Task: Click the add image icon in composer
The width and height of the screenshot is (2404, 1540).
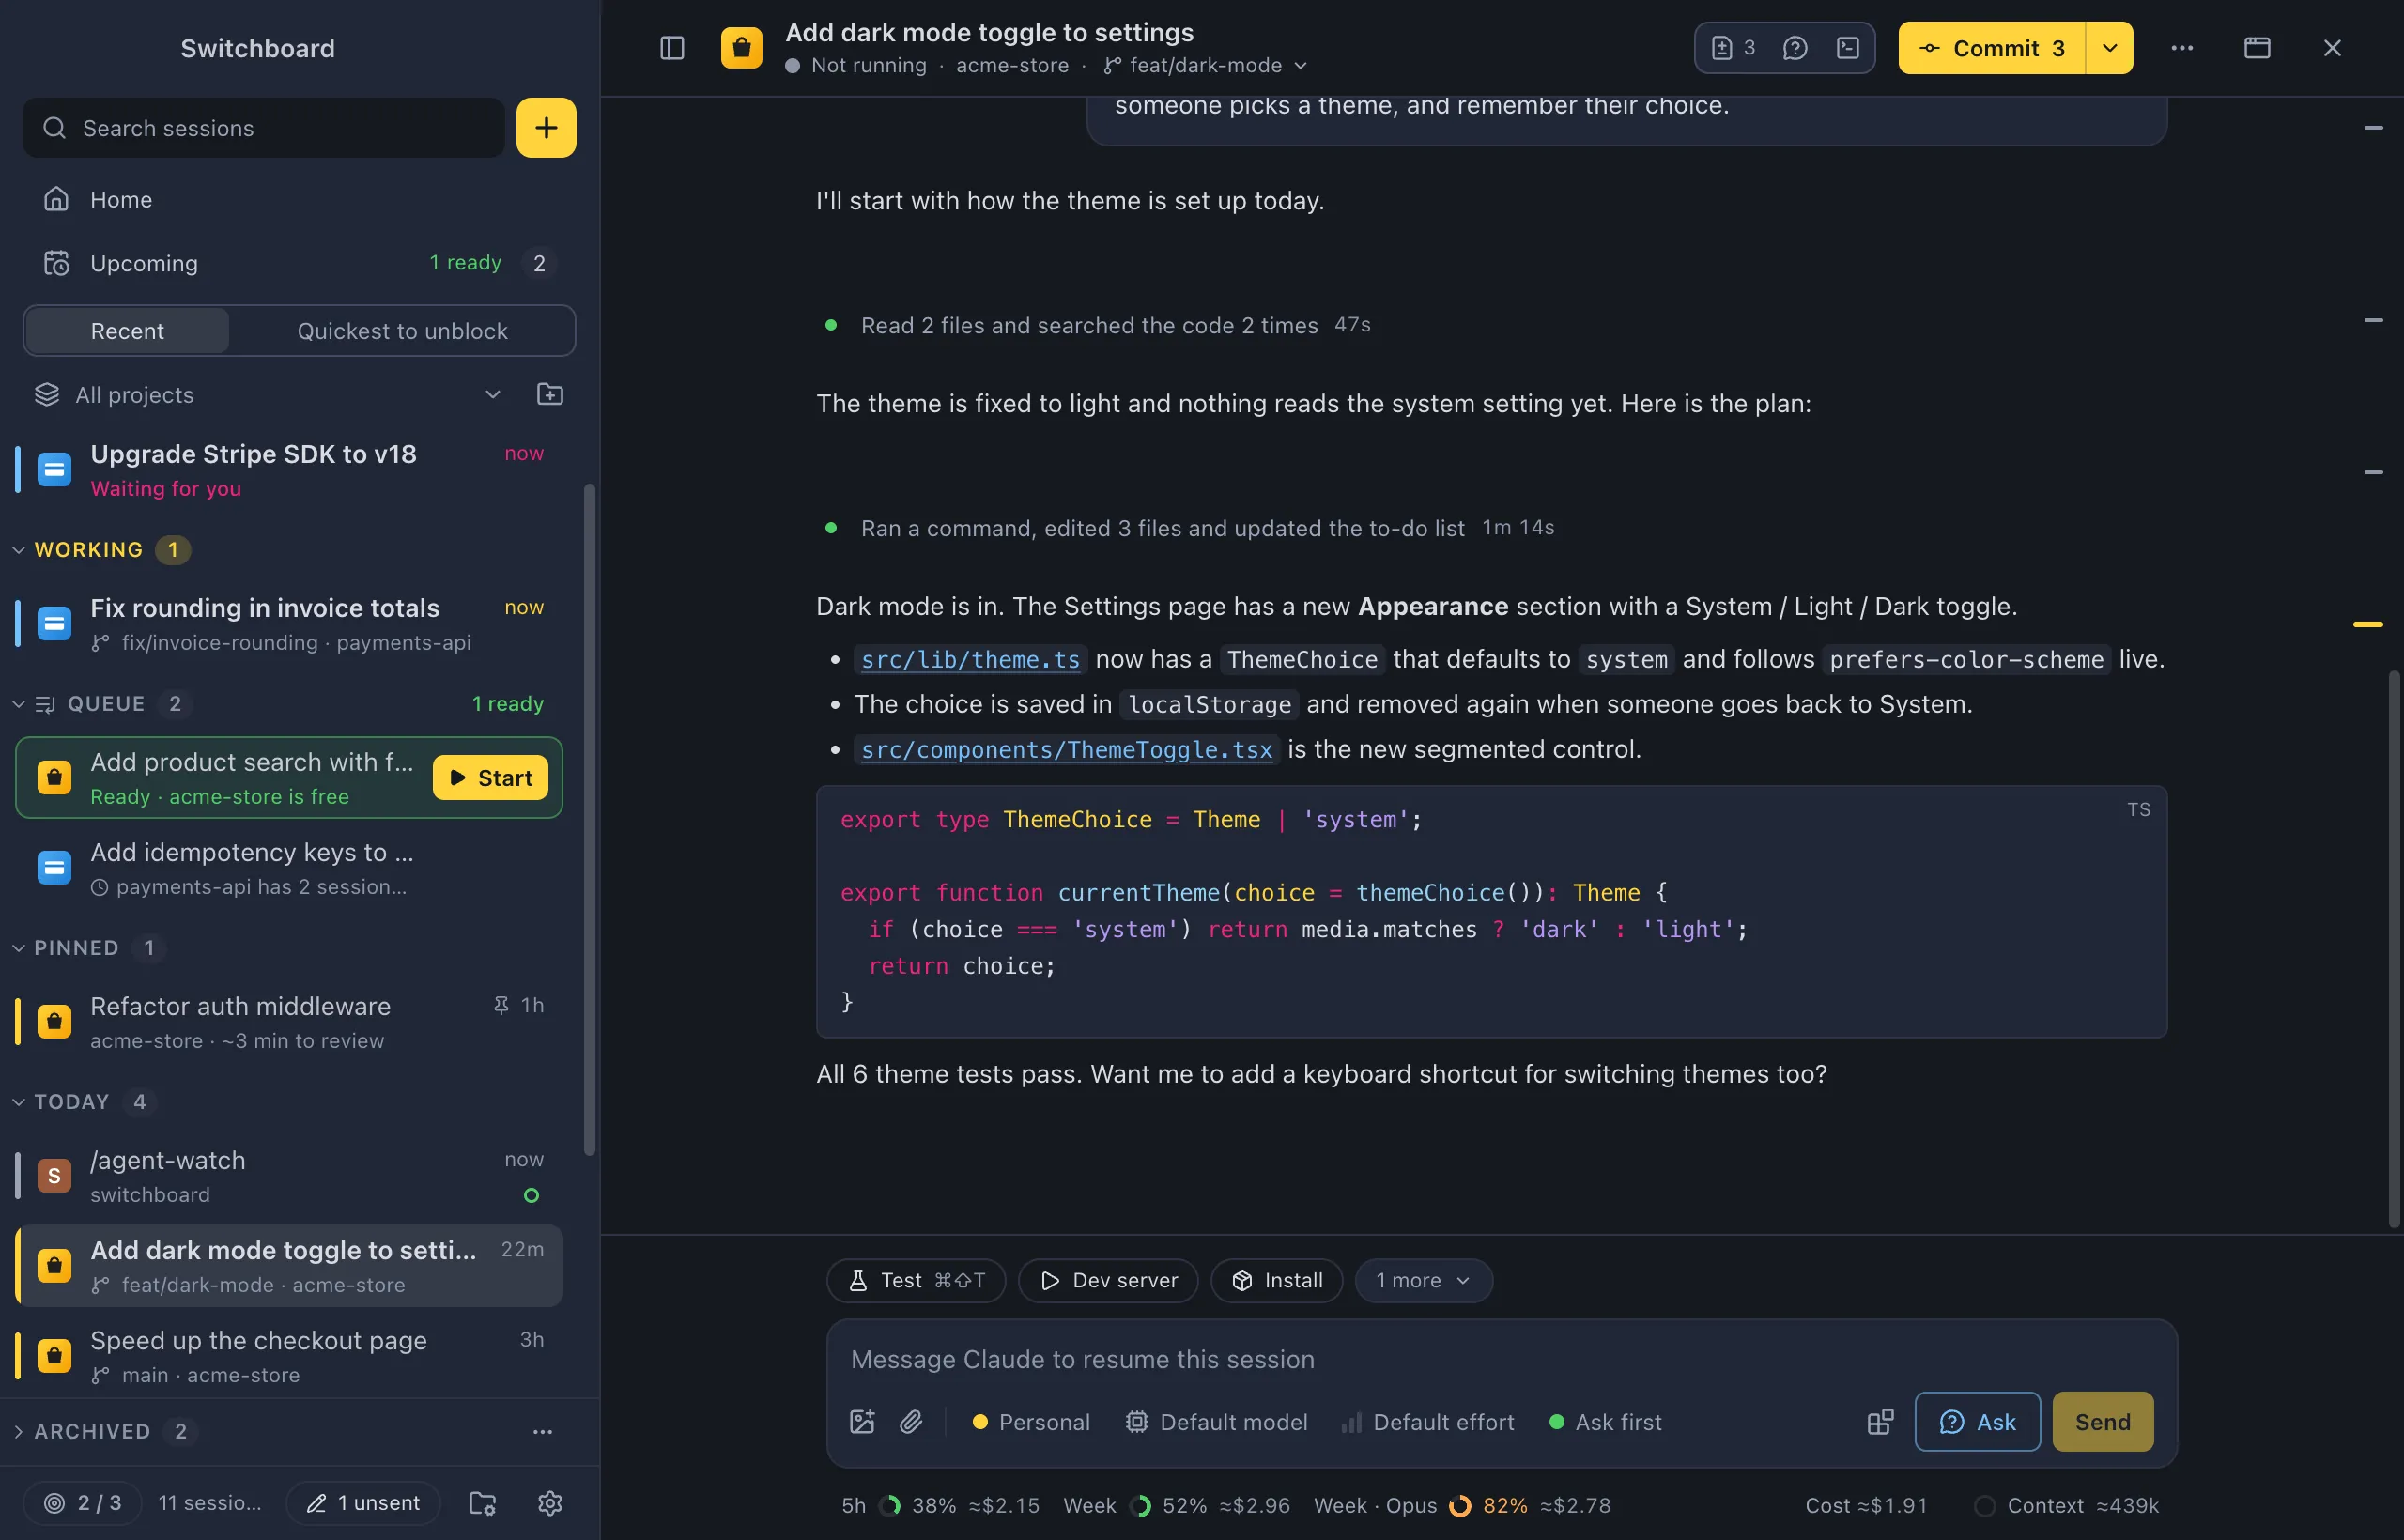Action: click(x=862, y=1421)
